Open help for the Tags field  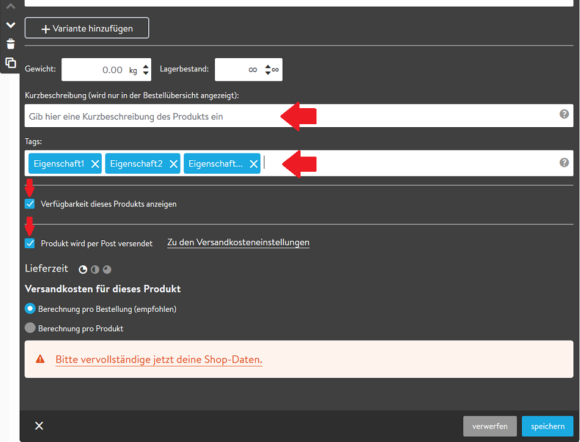(564, 162)
